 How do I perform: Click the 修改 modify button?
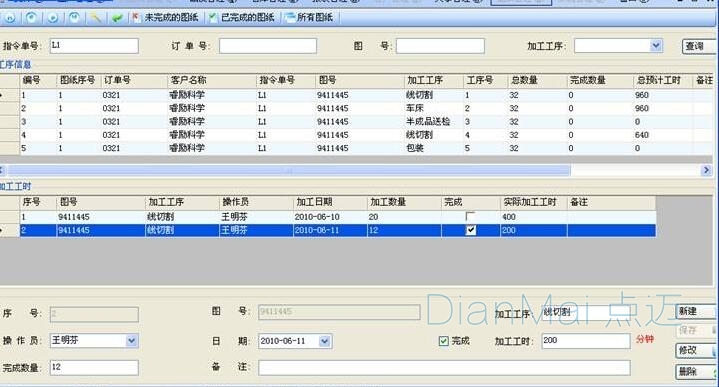coord(696,350)
